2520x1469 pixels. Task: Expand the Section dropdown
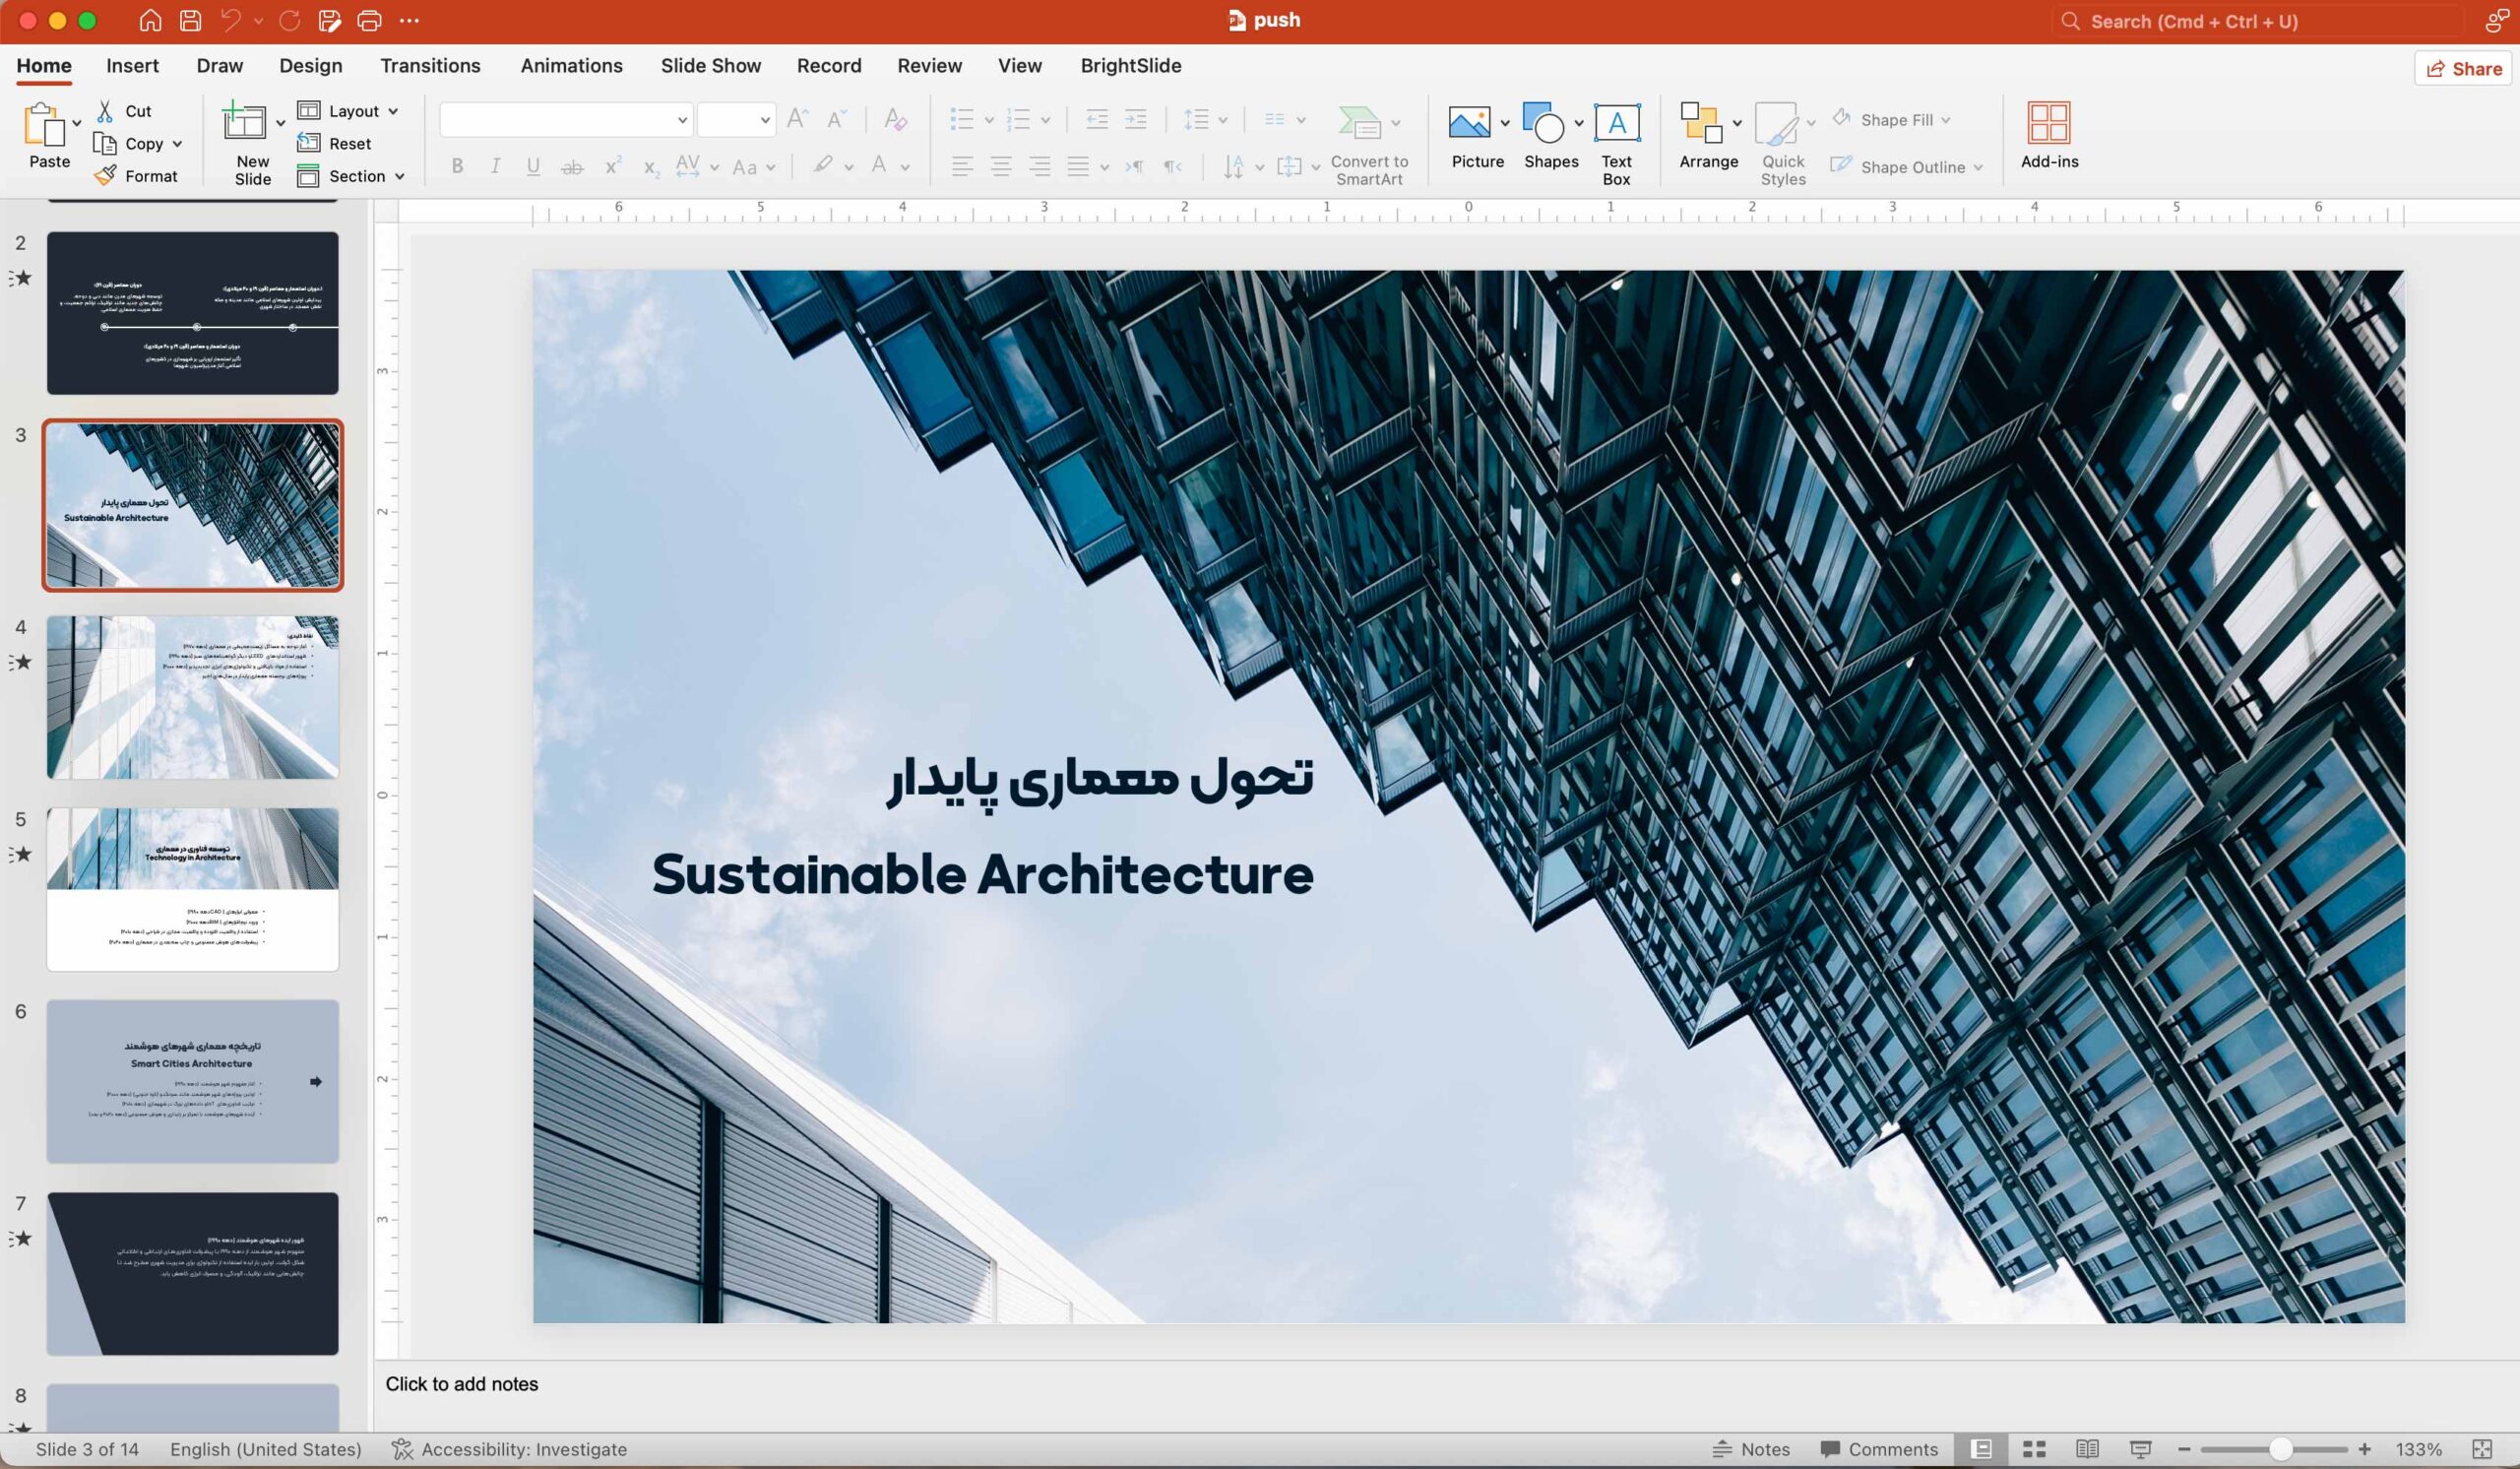pyautogui.click(x=351, y=176)
